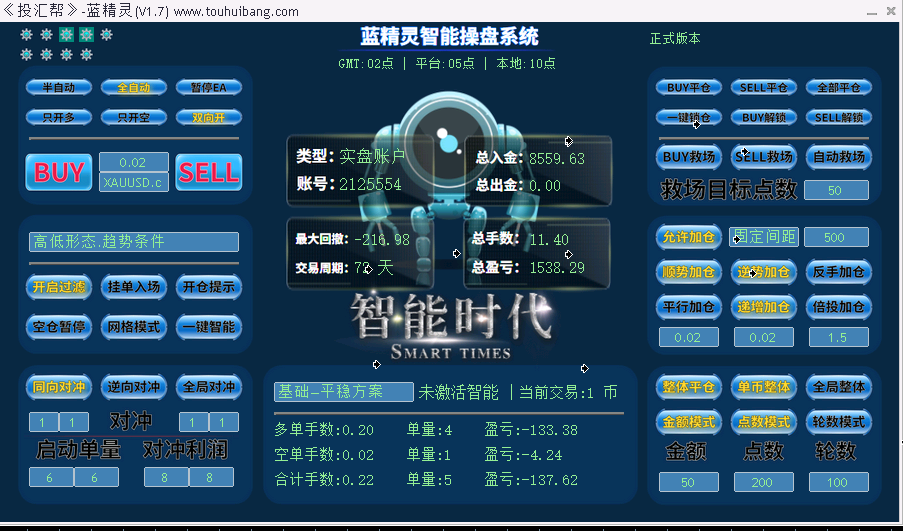Minimize the 蓝精灵 panel window
This screenshot has width=903, height=531.
(872, 12)
